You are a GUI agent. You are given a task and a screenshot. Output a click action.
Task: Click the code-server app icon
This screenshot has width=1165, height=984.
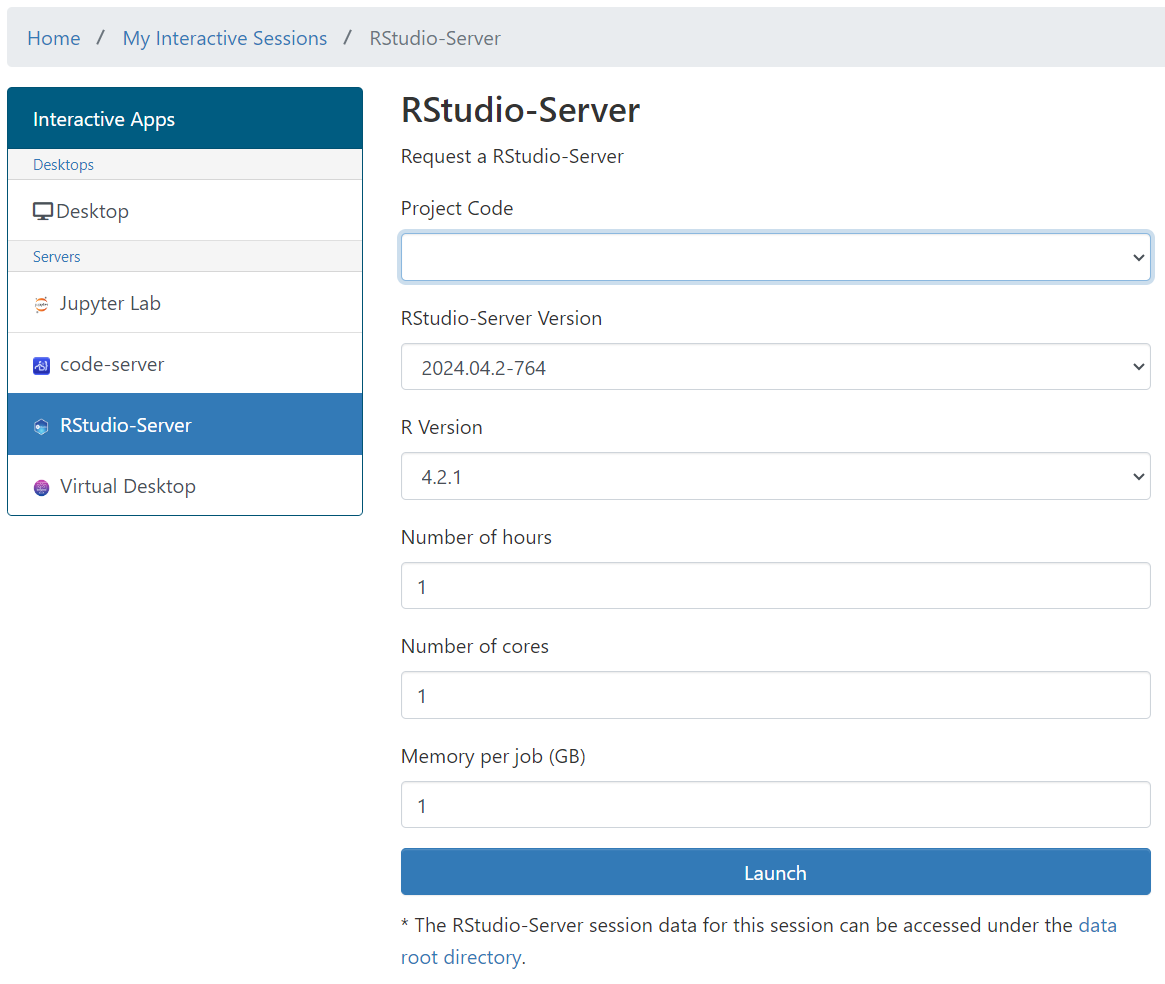coord(41,366)
